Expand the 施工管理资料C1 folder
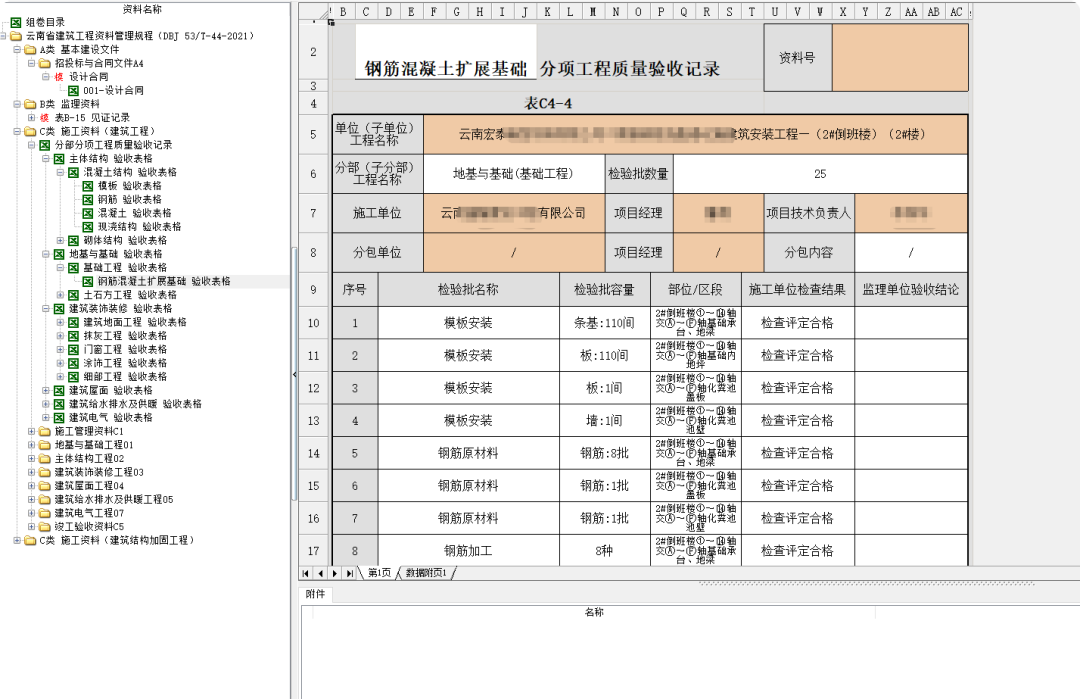This screenshot has height=699, width=1080. pos(32,431)
